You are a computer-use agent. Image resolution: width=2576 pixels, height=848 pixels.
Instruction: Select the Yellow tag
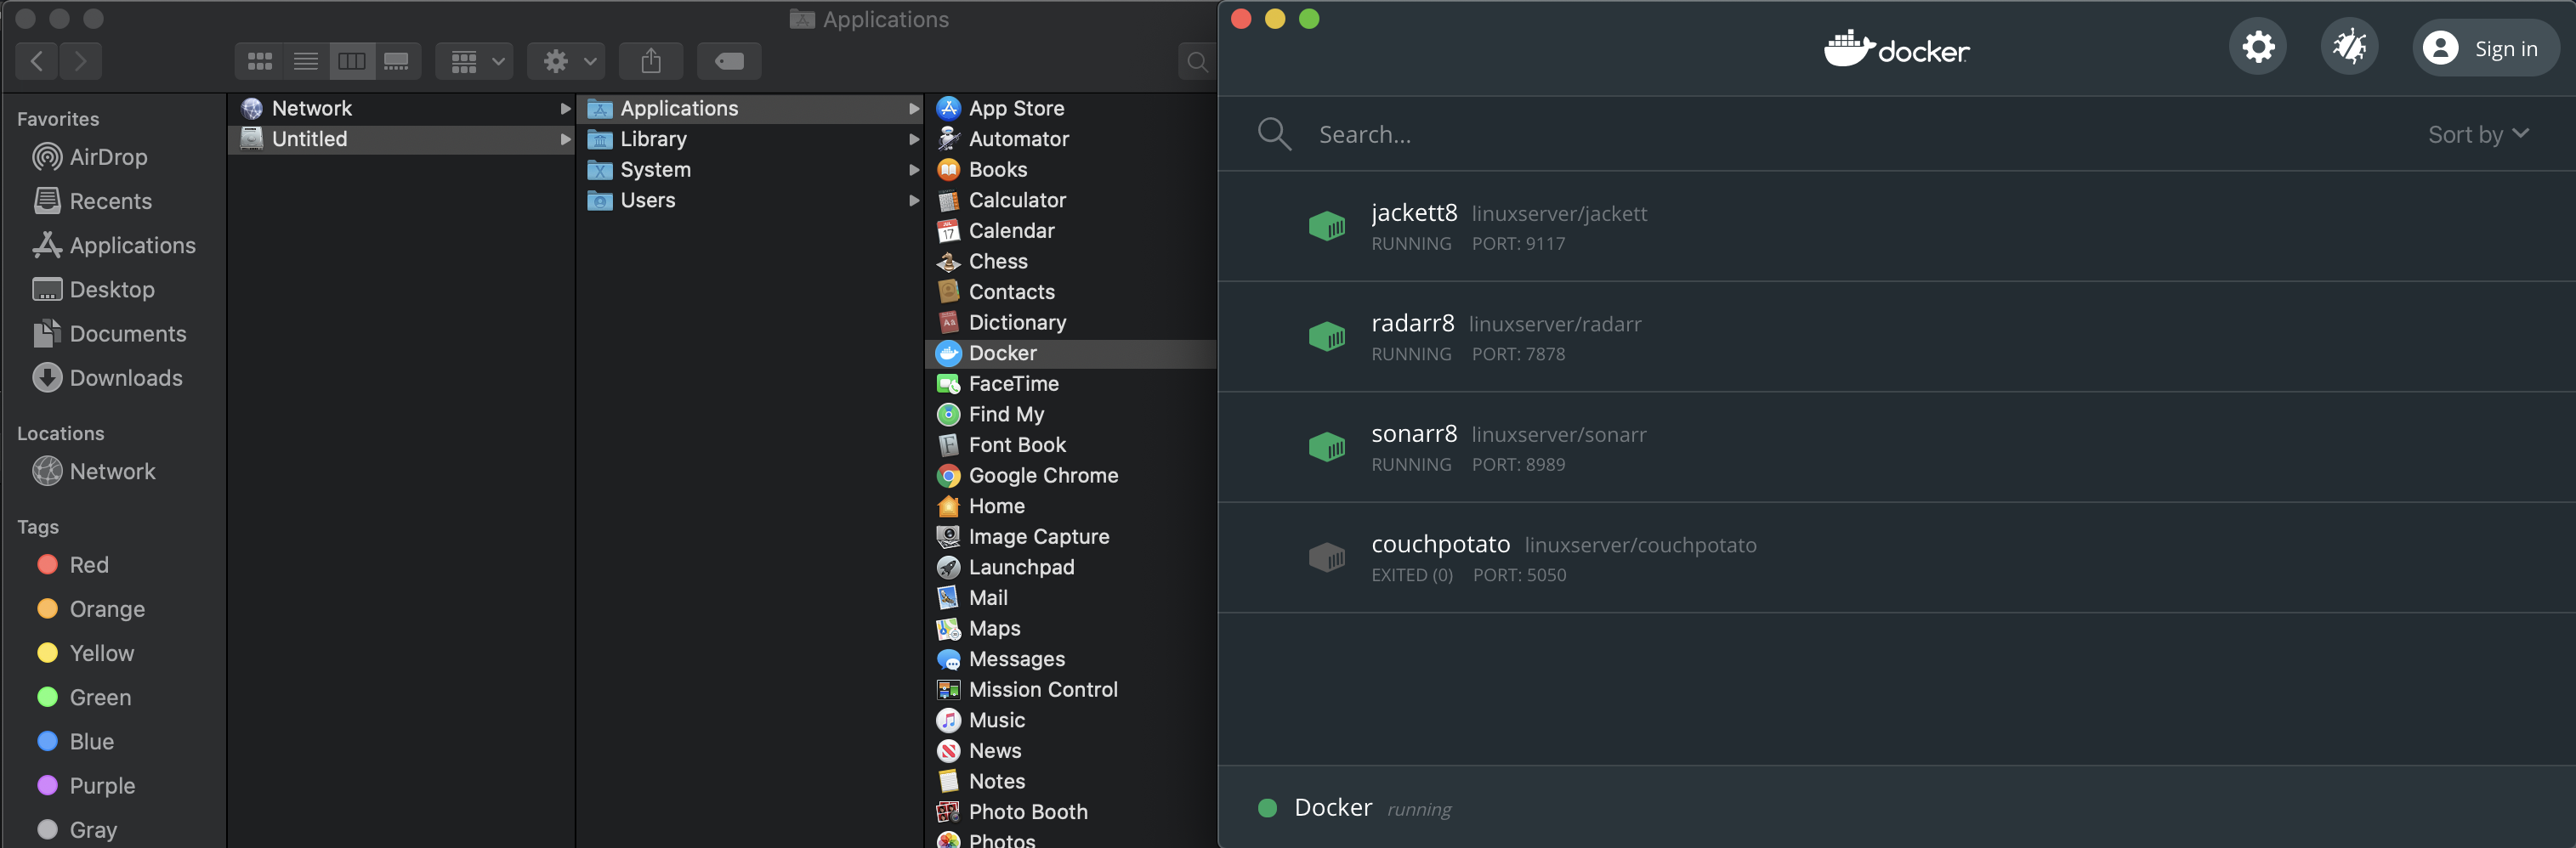pyautogui.click(x=85, y=653)
